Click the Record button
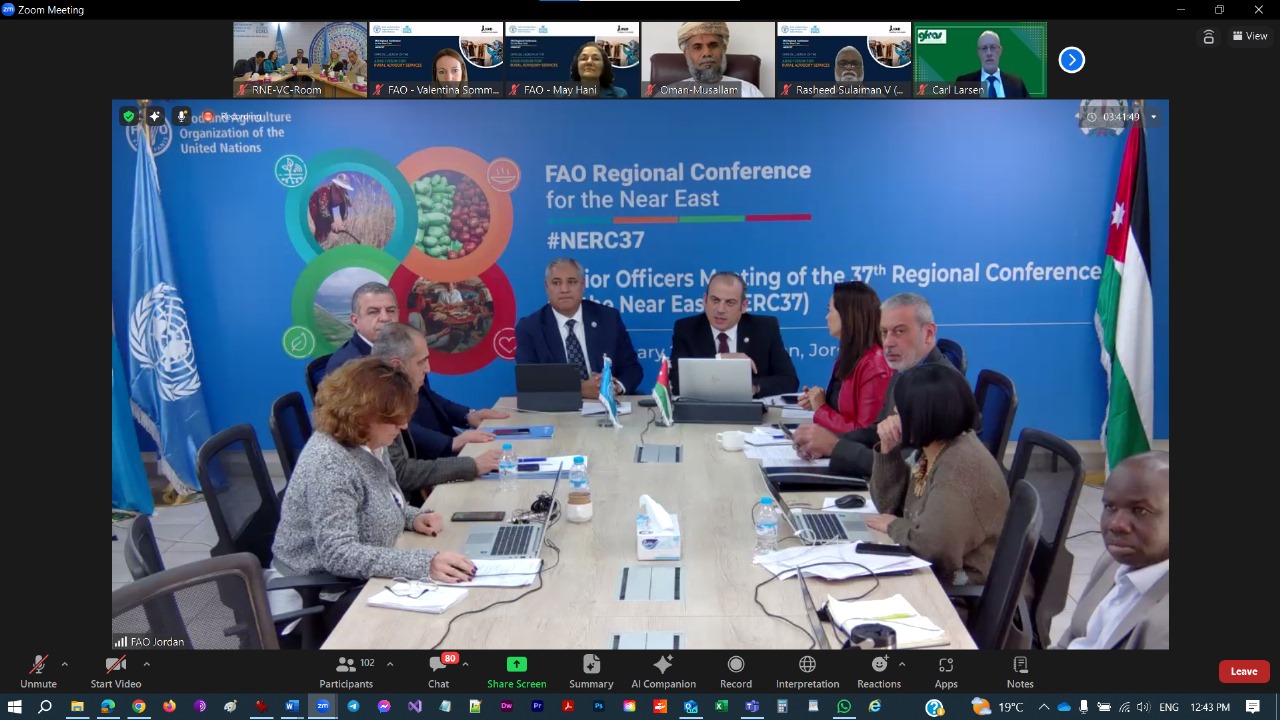This screenshot has height=720, width=1280. (x=736, y=672)
